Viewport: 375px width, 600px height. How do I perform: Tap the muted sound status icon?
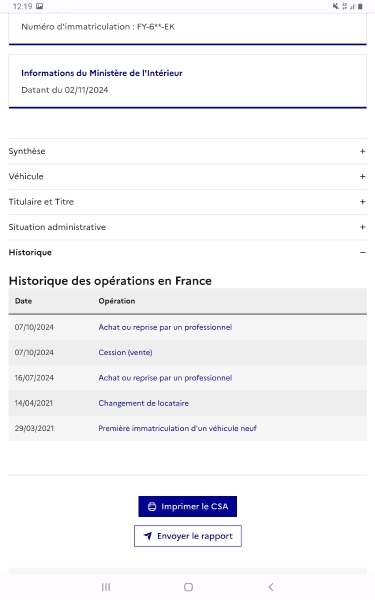click(336, 6)
